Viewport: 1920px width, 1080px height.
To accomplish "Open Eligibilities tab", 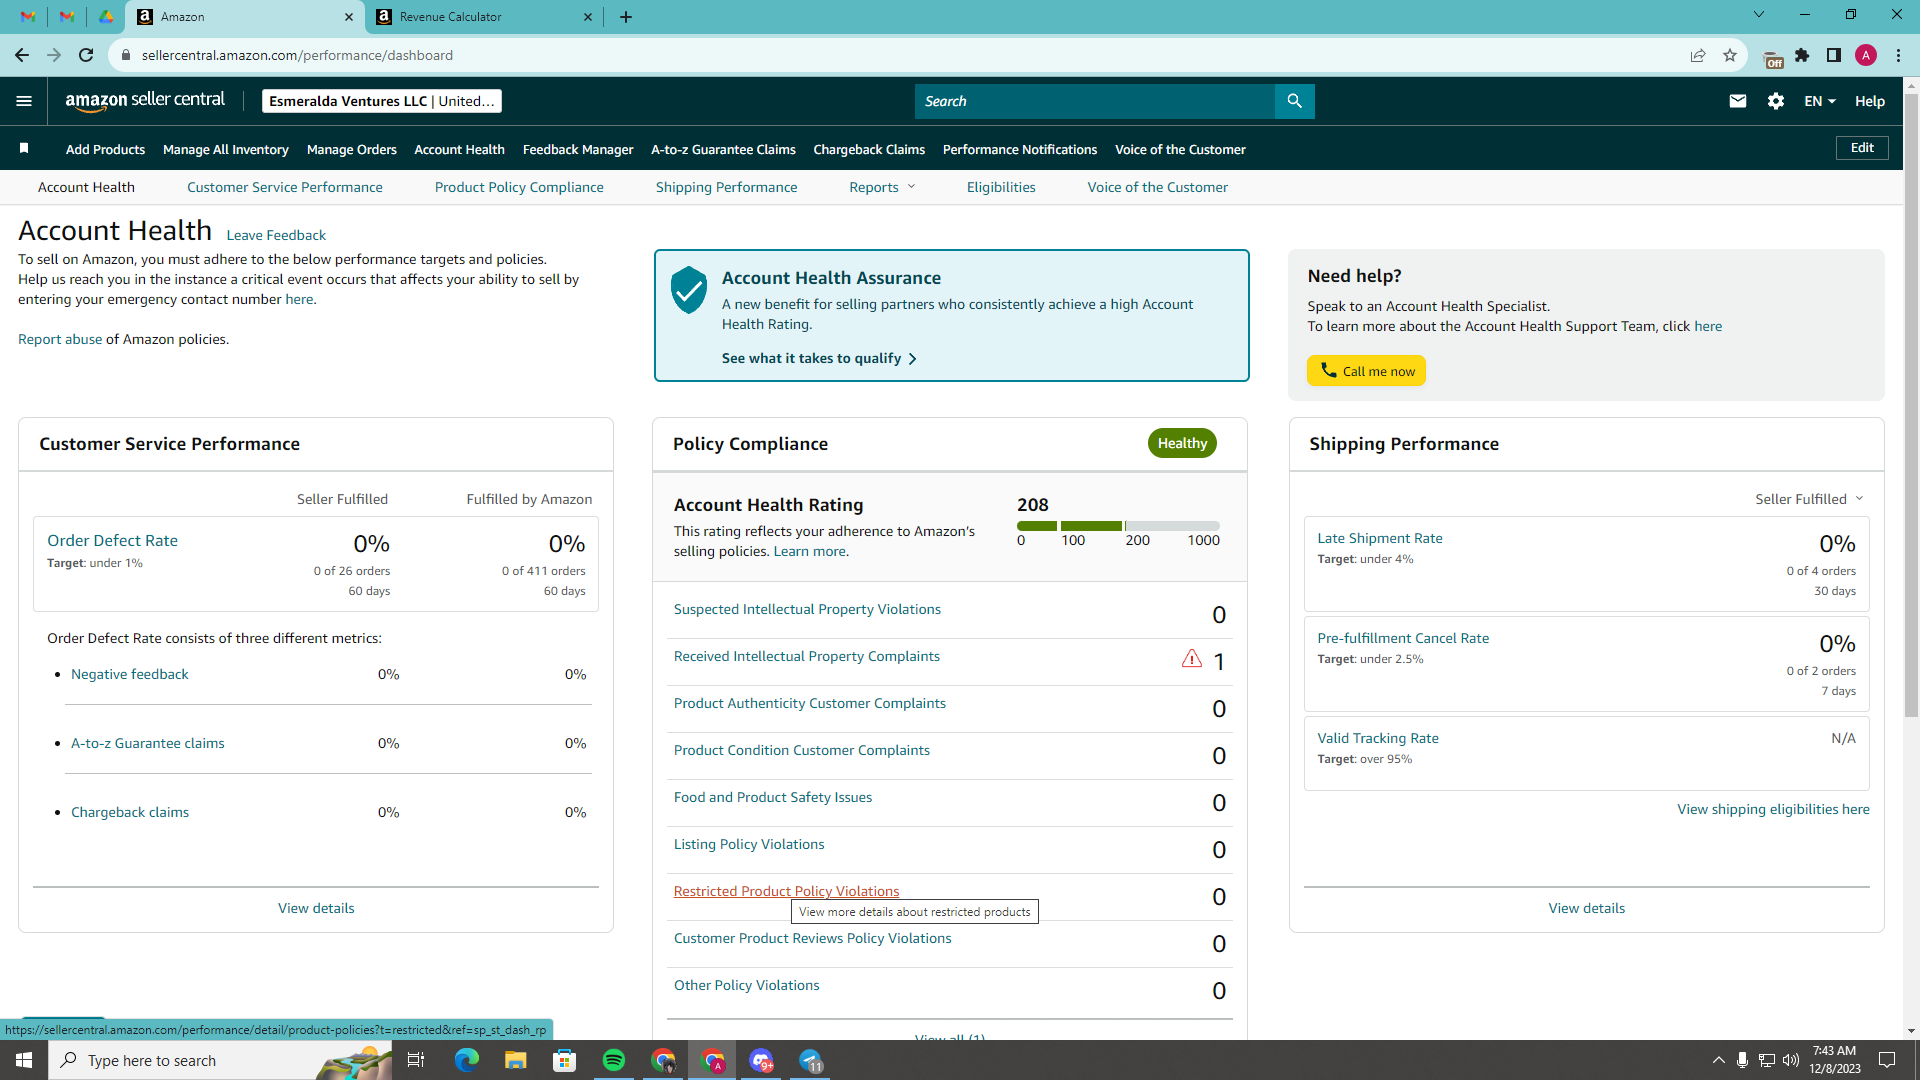I will (1001, 187).
